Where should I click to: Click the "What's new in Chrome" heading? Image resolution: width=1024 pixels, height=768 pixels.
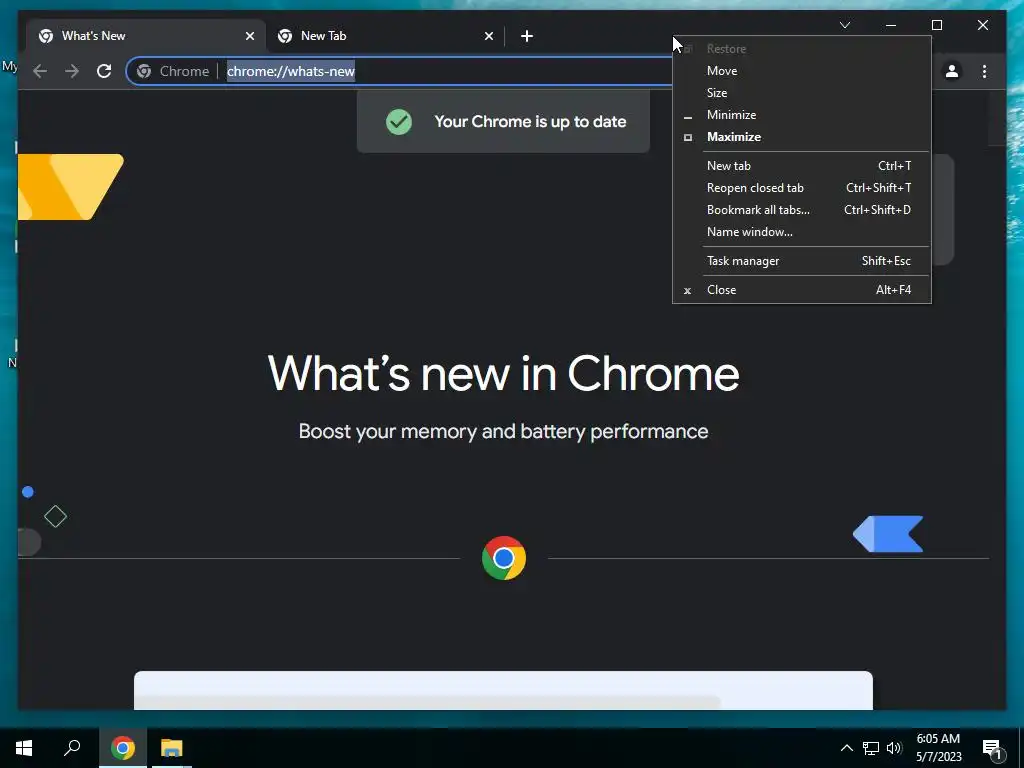[504, 374]
